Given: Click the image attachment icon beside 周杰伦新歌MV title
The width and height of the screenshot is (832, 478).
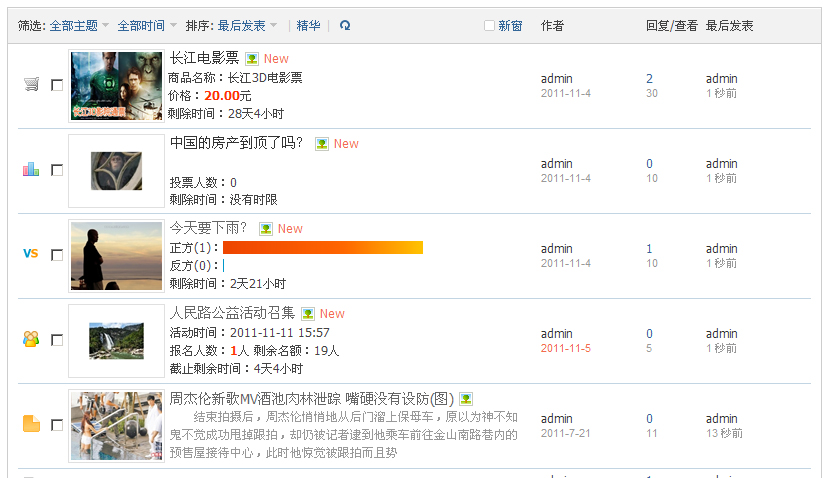Looking at the screenshot, I should [x=466, y=398].
